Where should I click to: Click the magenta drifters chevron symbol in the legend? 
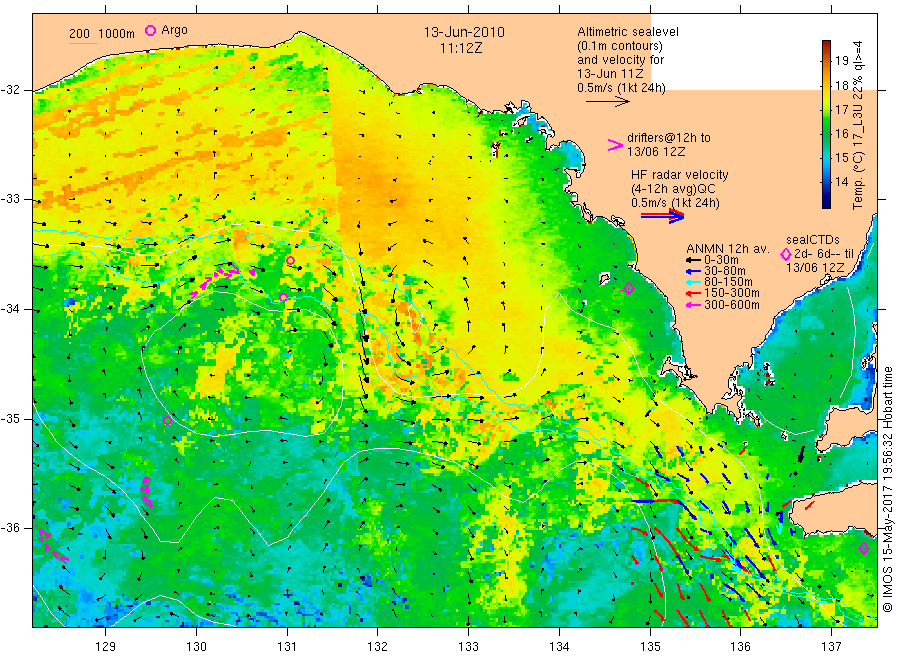coord(615,145)
